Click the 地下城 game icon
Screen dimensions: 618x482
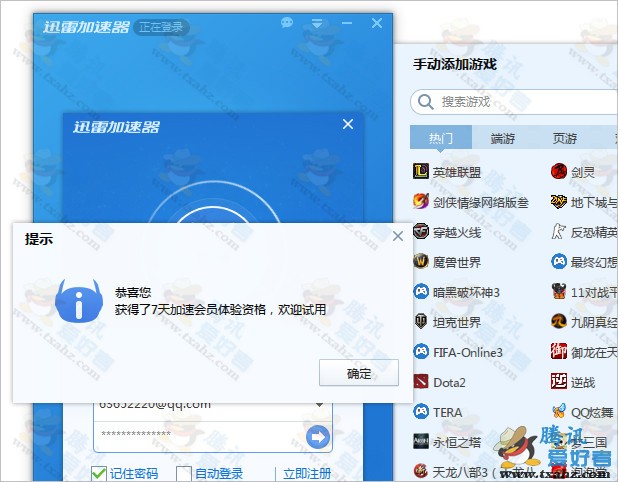tap(558, 201)
